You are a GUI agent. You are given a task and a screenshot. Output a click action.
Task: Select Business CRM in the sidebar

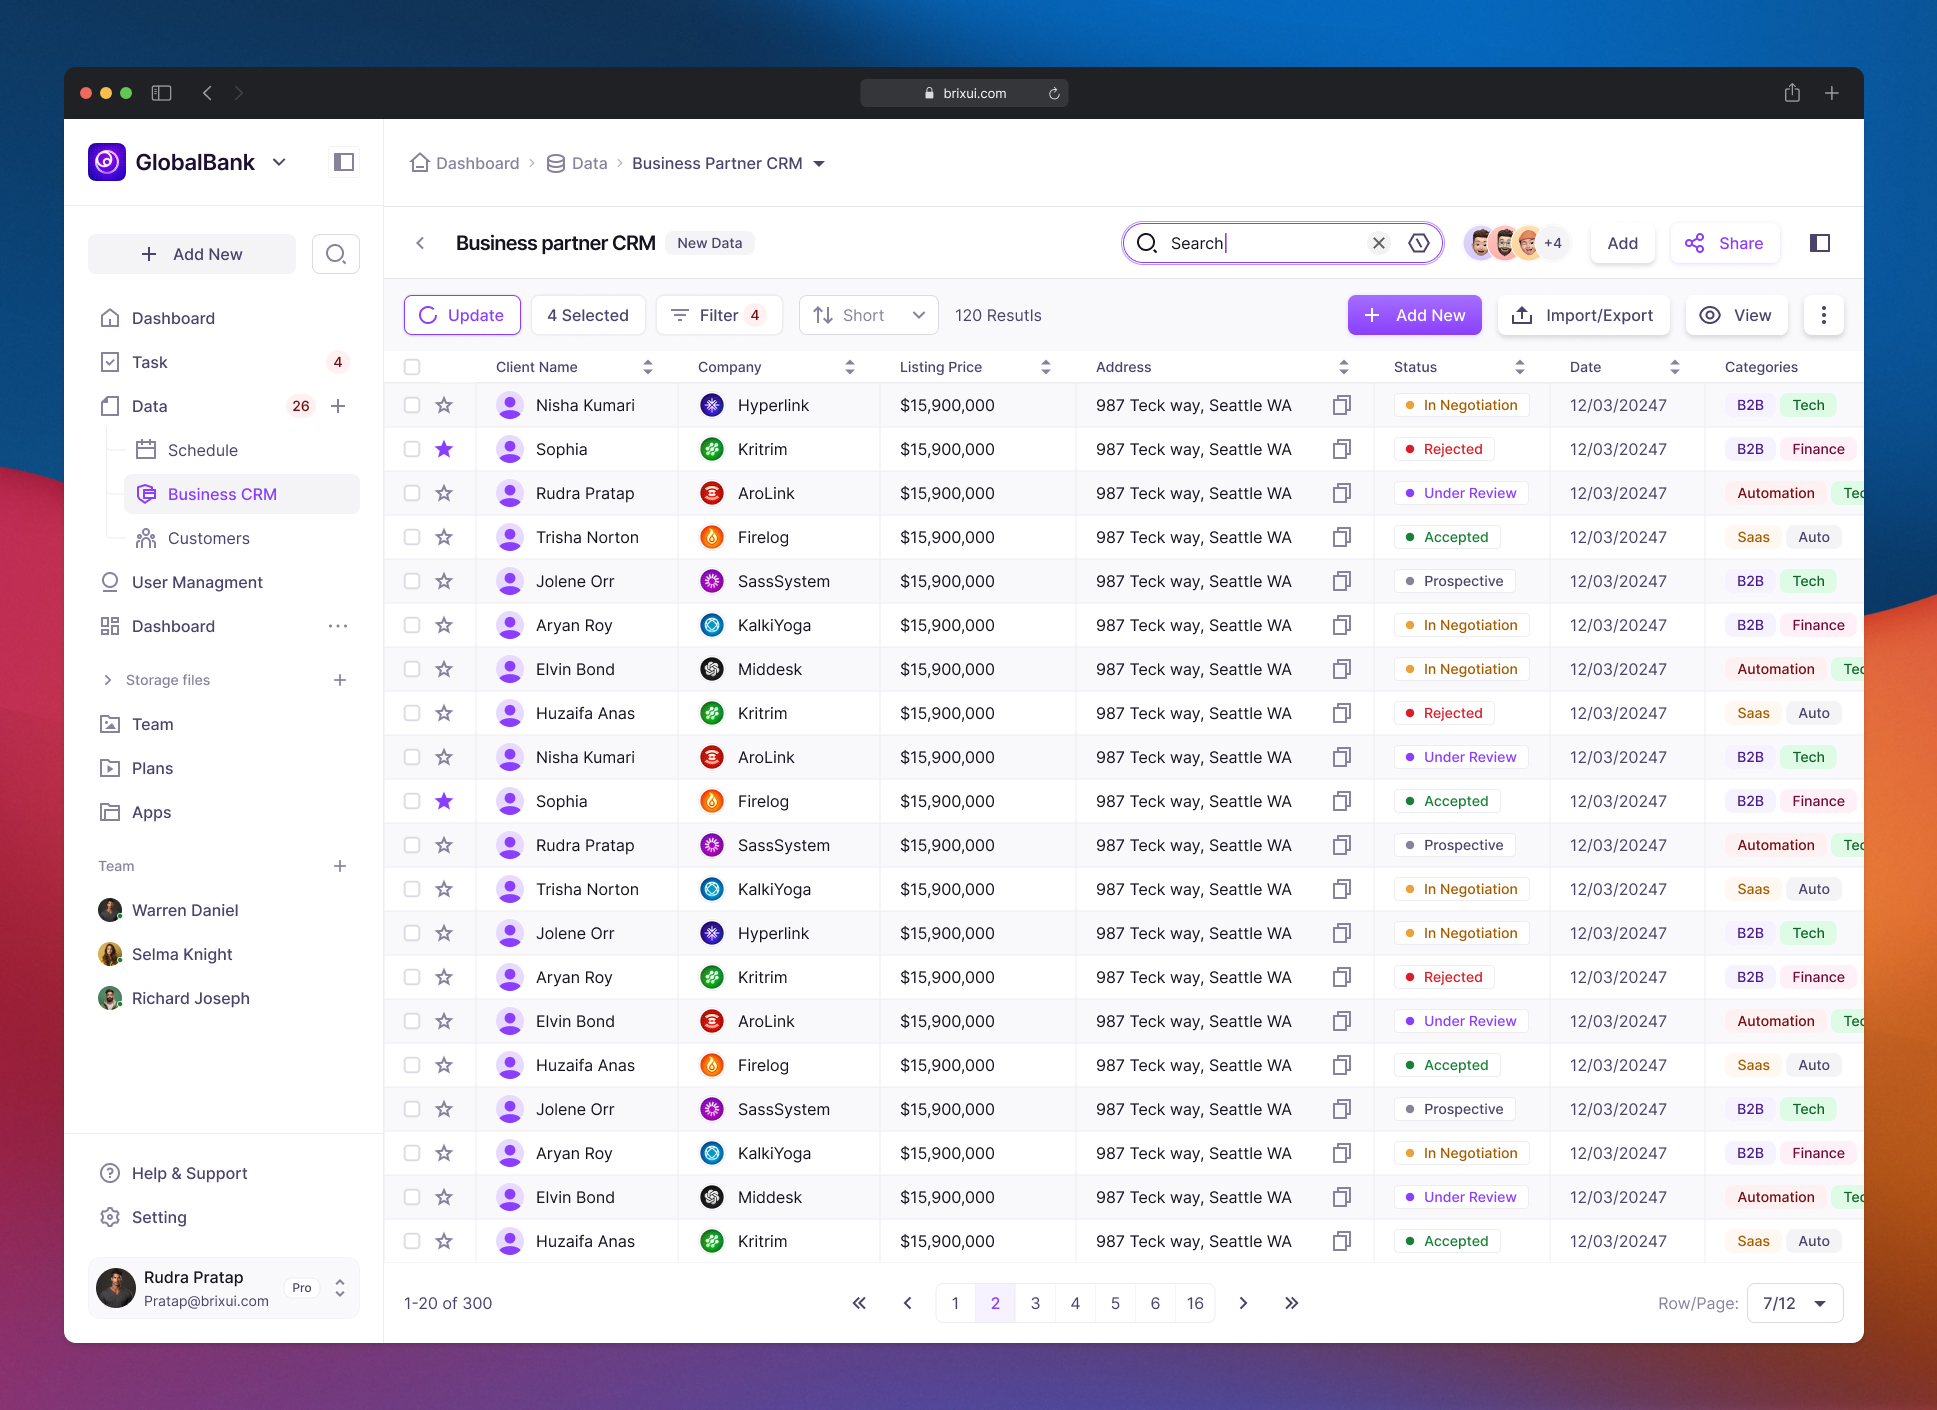point(222,493)
